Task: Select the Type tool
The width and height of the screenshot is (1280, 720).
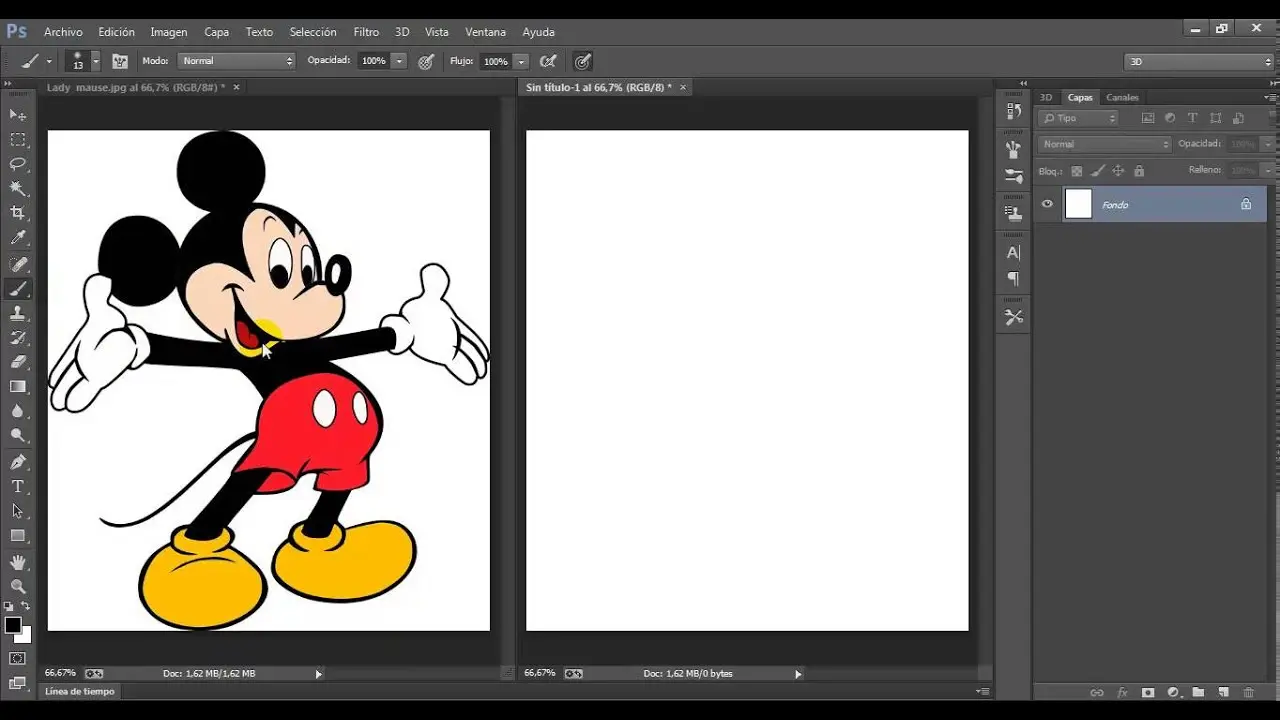Action: click(x=18, y=487)
